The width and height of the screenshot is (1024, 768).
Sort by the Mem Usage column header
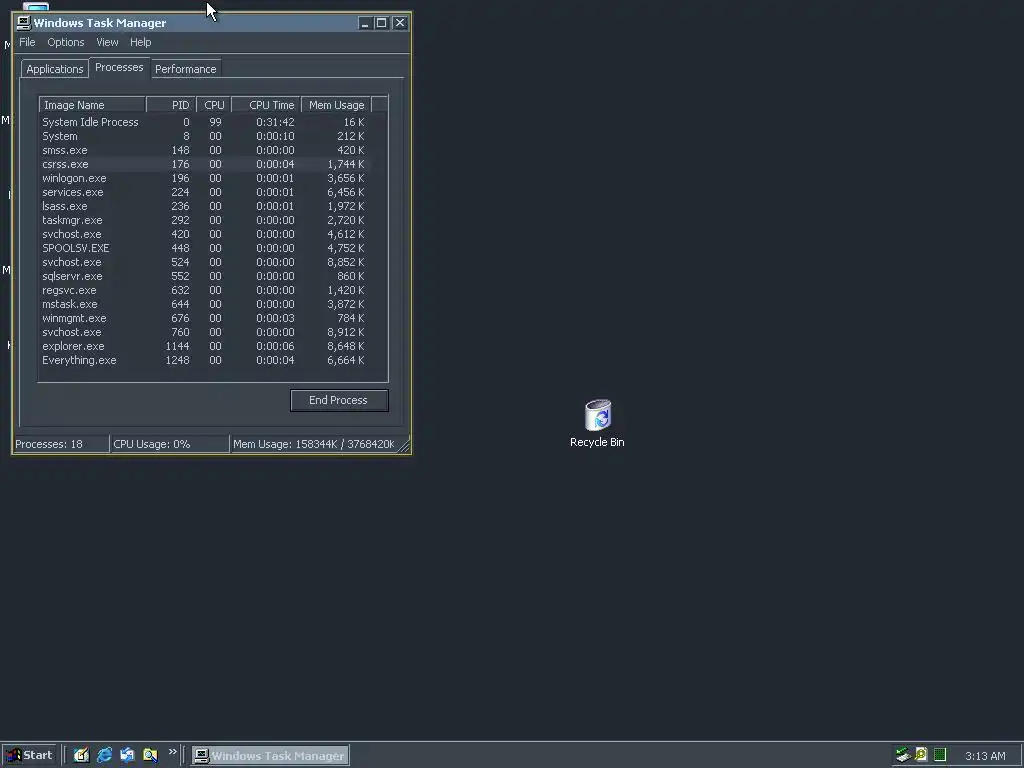[x=336, y=105]
